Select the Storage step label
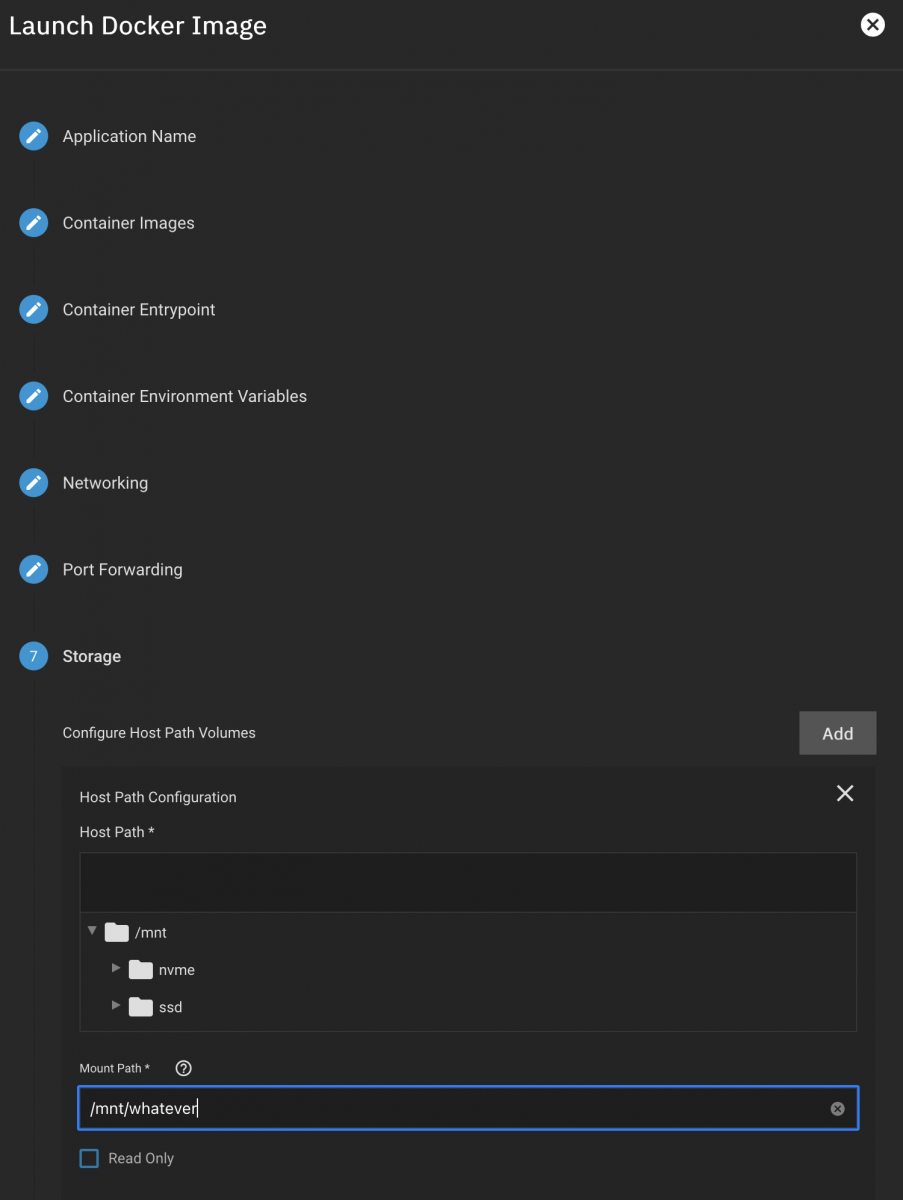 (91, 656)
